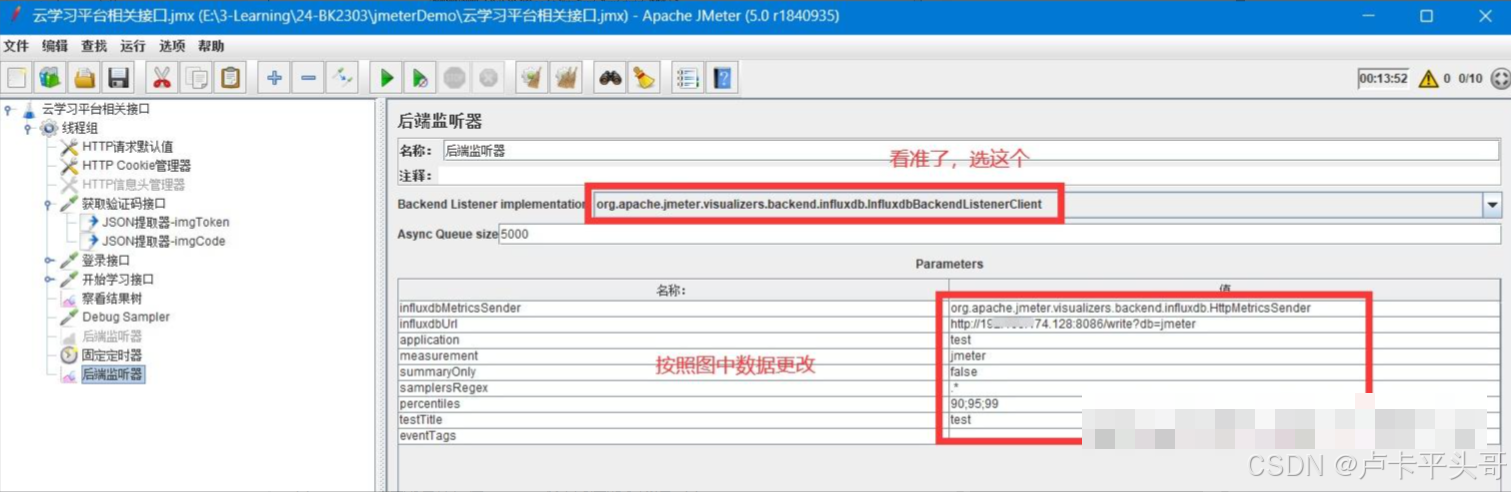Open the 选项 menu
The image size is (1511, 492).
[x=172, y=46]
